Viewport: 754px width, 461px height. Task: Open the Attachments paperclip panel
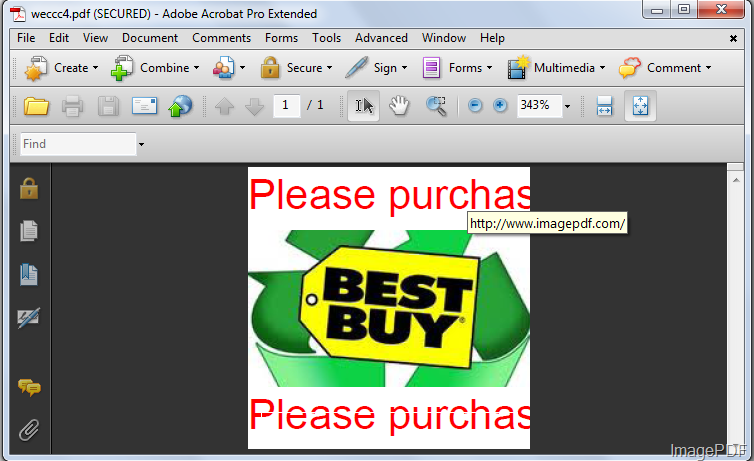[29, 430]
